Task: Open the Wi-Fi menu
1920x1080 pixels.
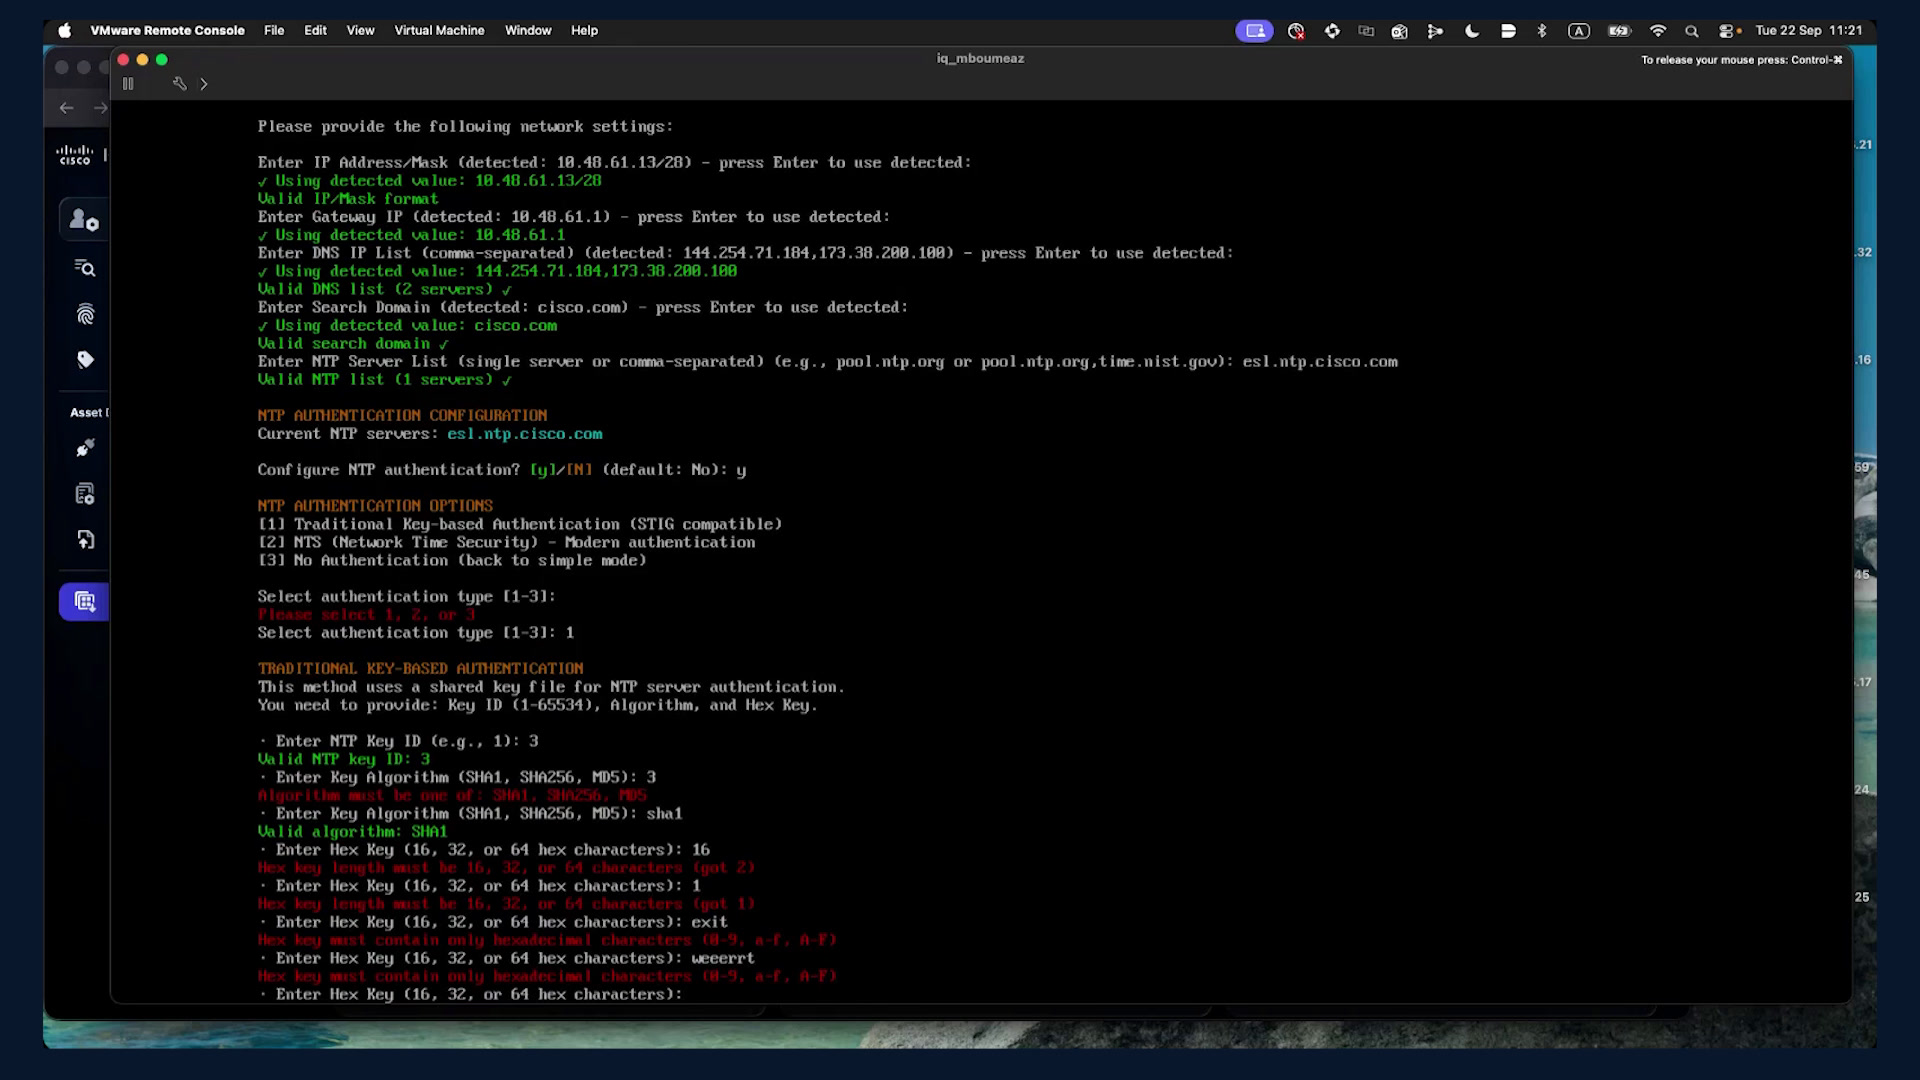Action: (1658, 31)
